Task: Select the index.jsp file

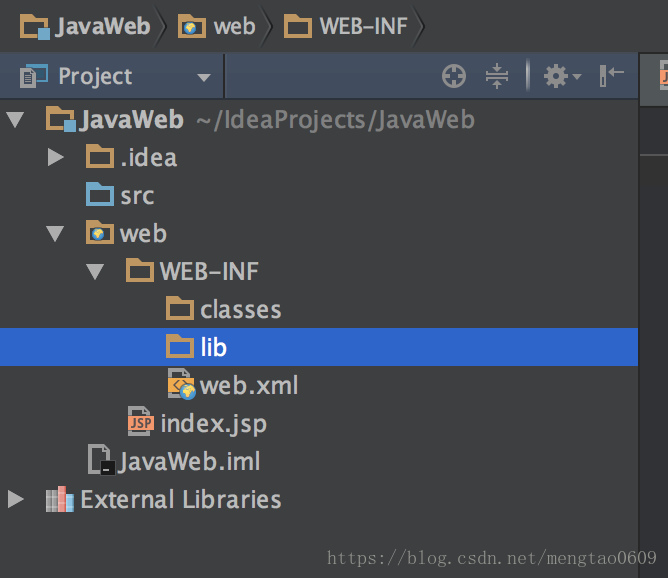Action: pyautogui.click(x=319, y=423)
